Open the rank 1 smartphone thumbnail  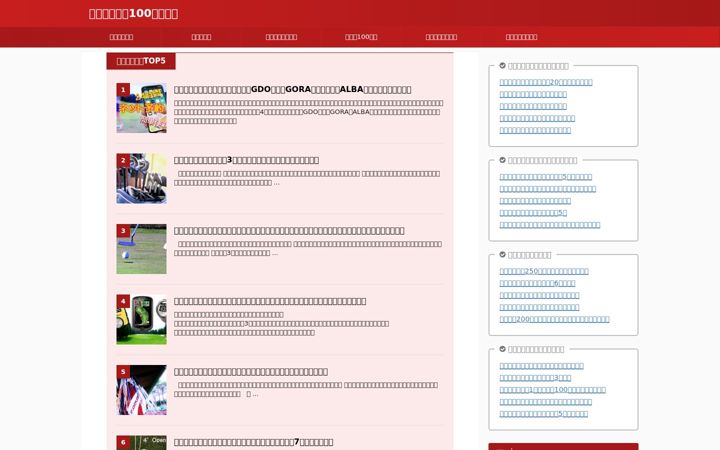click(141, 108)
